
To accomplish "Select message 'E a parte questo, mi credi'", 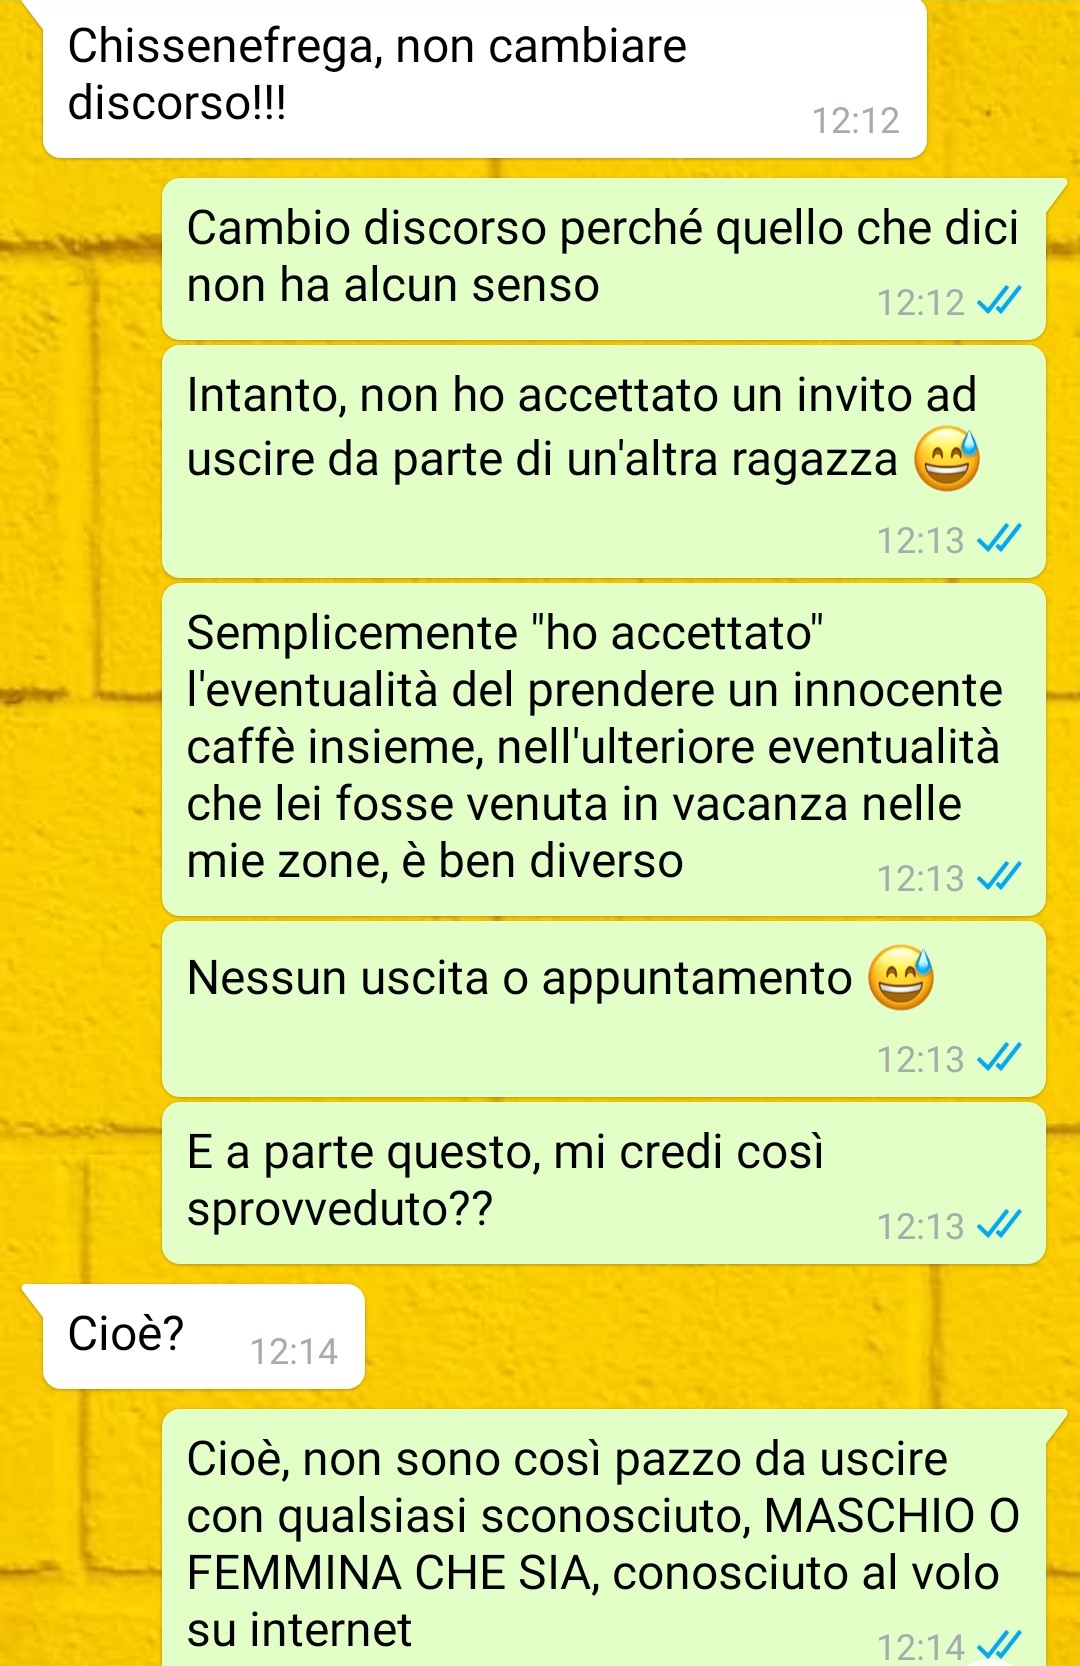I will tap(604, 1183).
